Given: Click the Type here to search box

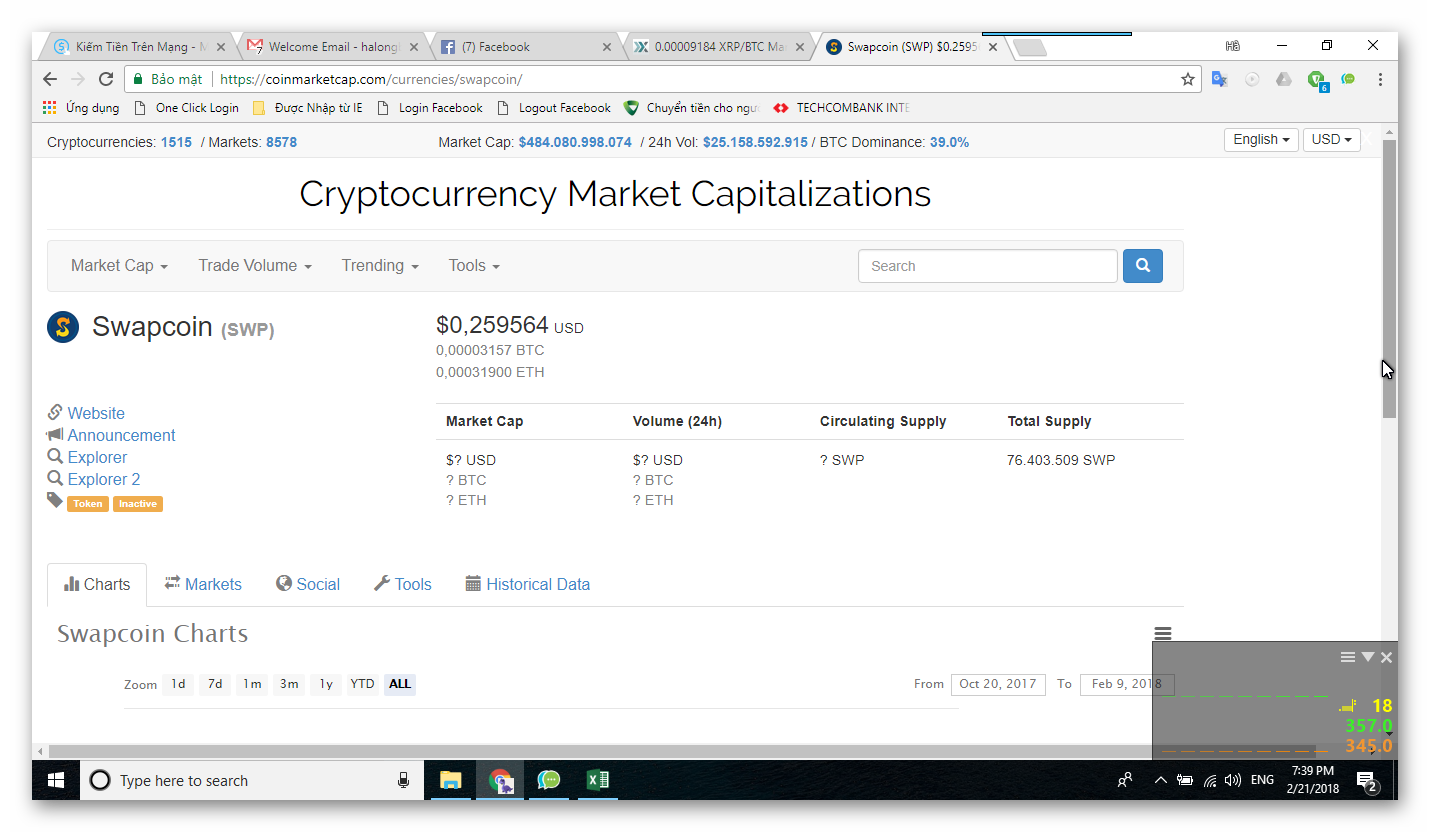Looking at the screenshot, I should (252, 780).
